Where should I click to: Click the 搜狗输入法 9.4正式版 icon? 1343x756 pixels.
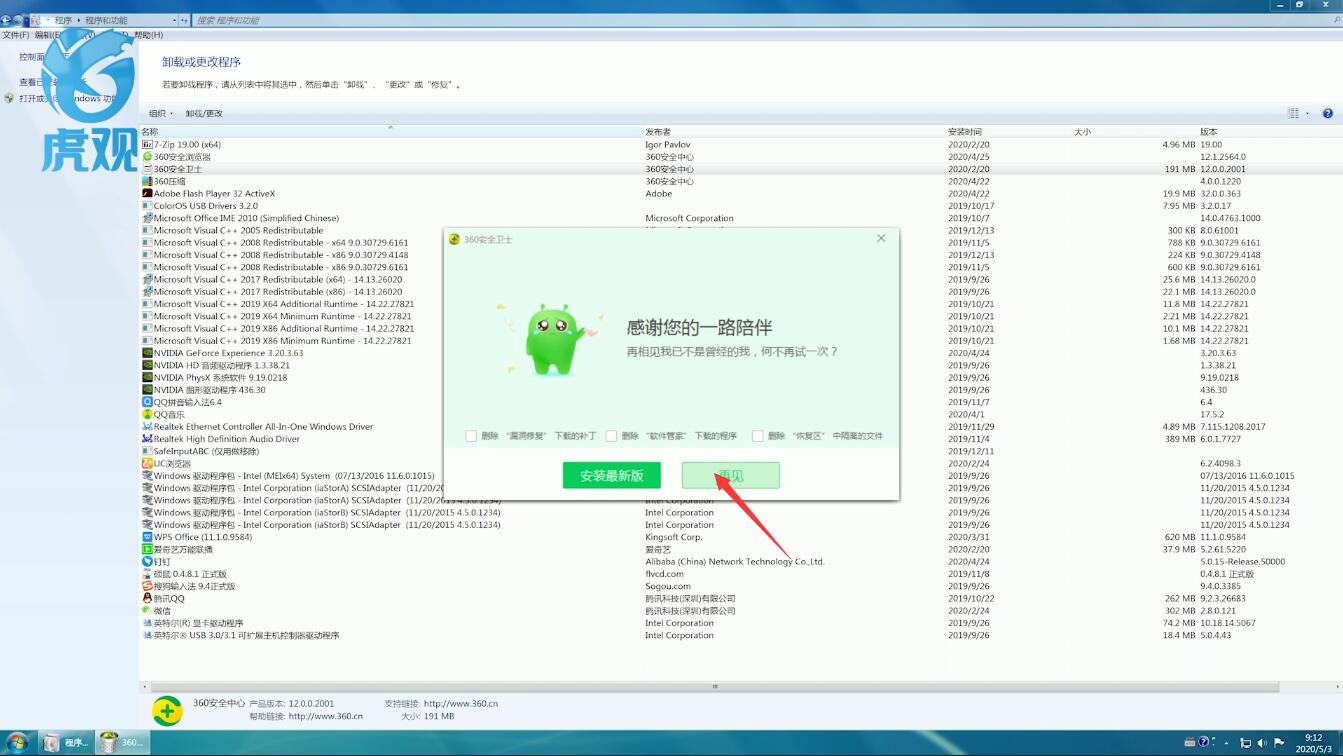tap(147, 586)
